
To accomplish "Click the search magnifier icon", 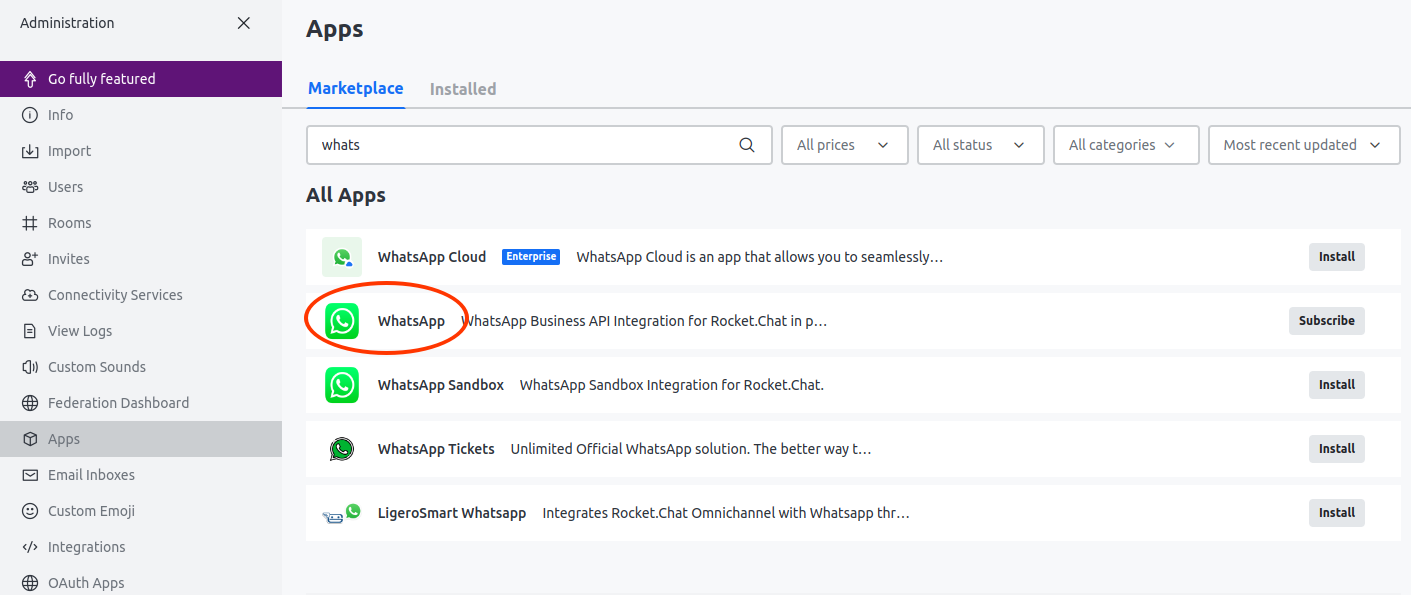I will click(746, 145).
